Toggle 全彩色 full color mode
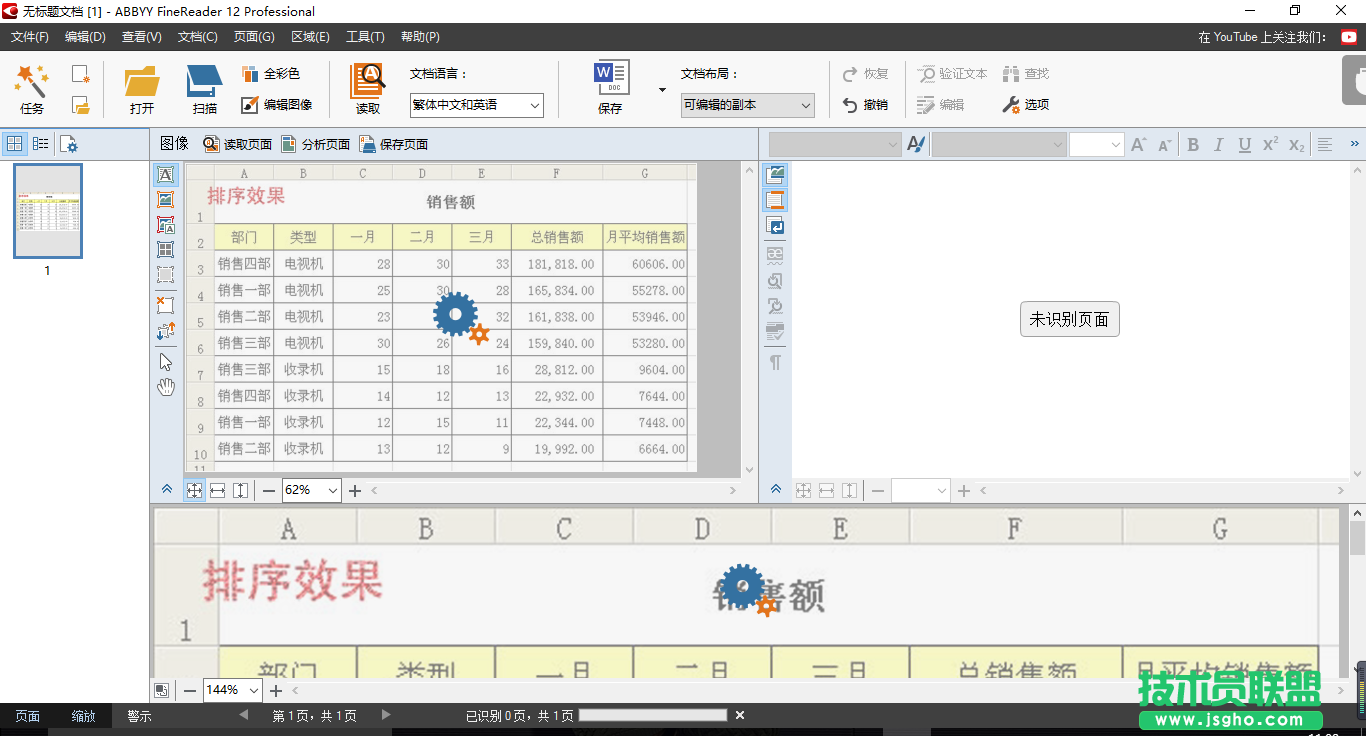The height and width of the screenshot is (736, 1366). point(250,74)
